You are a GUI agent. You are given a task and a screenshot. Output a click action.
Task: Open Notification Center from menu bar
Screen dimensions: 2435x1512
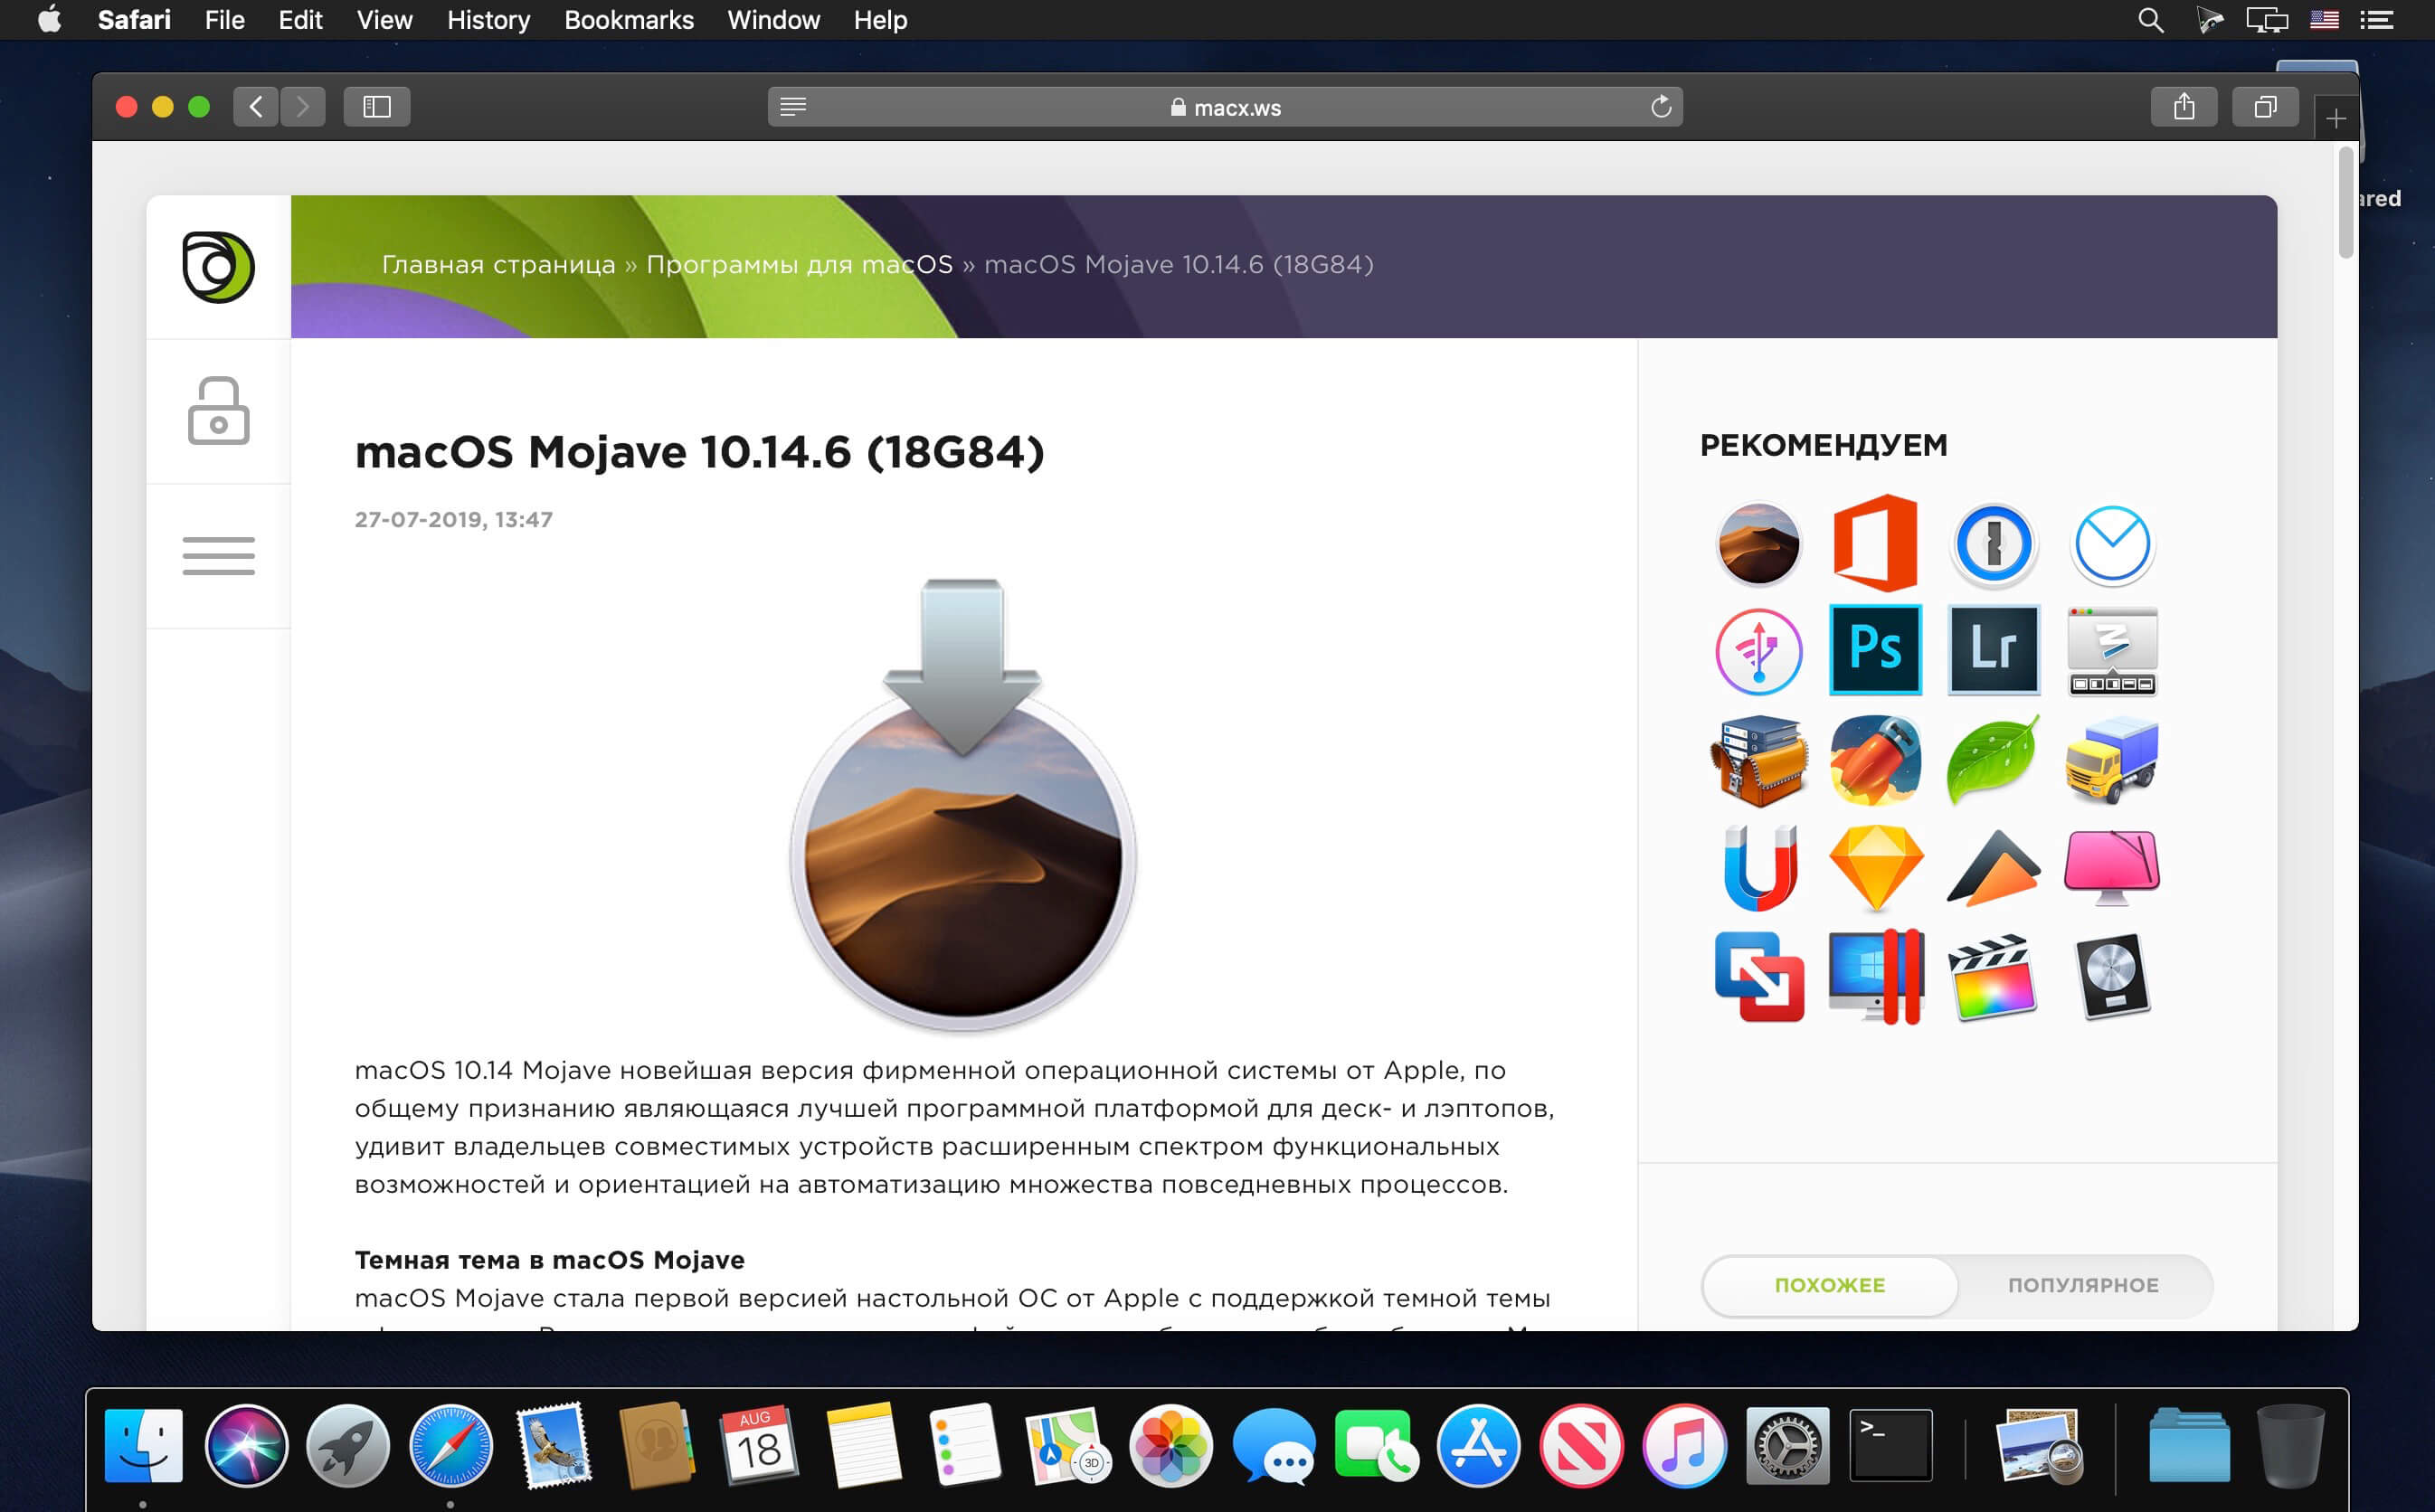2377,20
